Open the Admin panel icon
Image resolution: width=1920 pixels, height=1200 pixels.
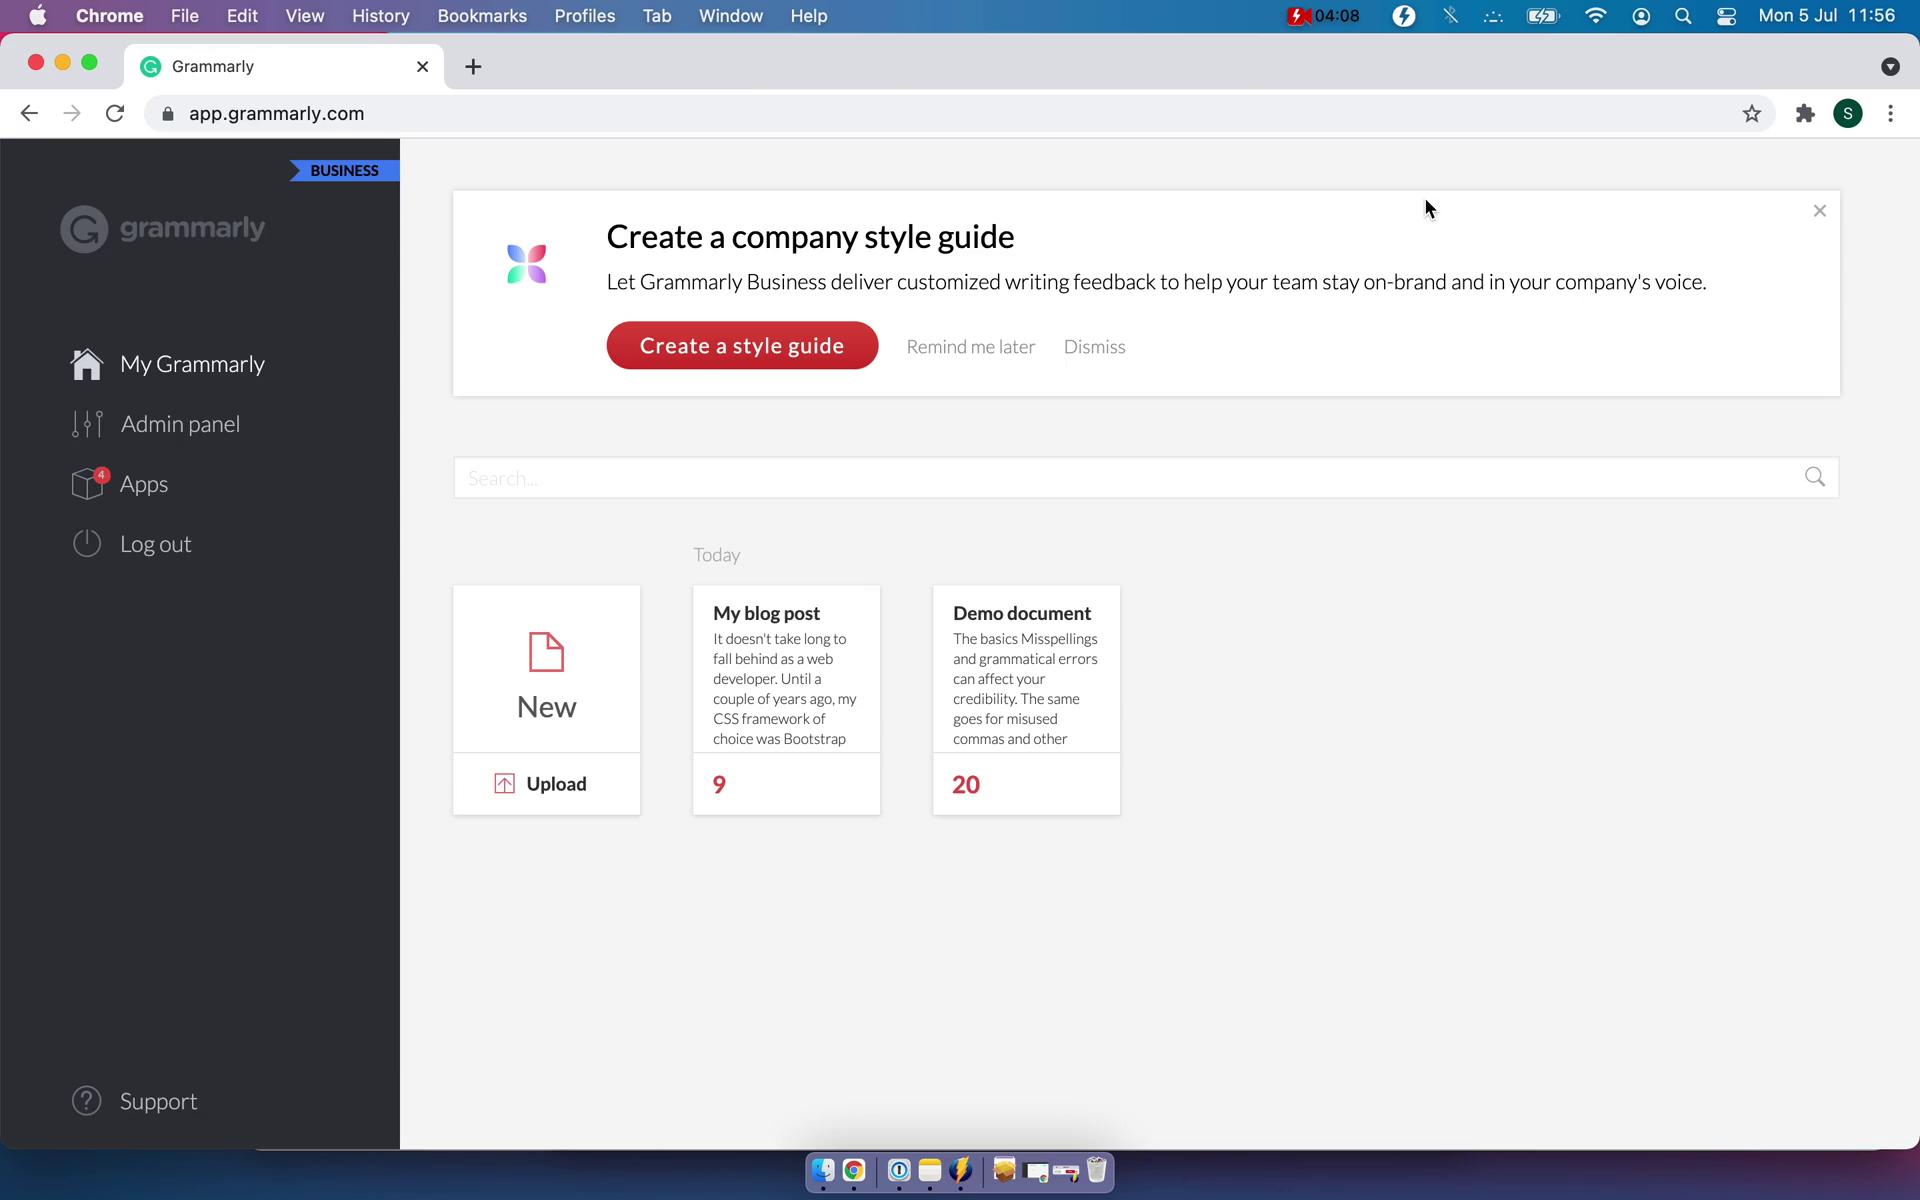[86, 423]
